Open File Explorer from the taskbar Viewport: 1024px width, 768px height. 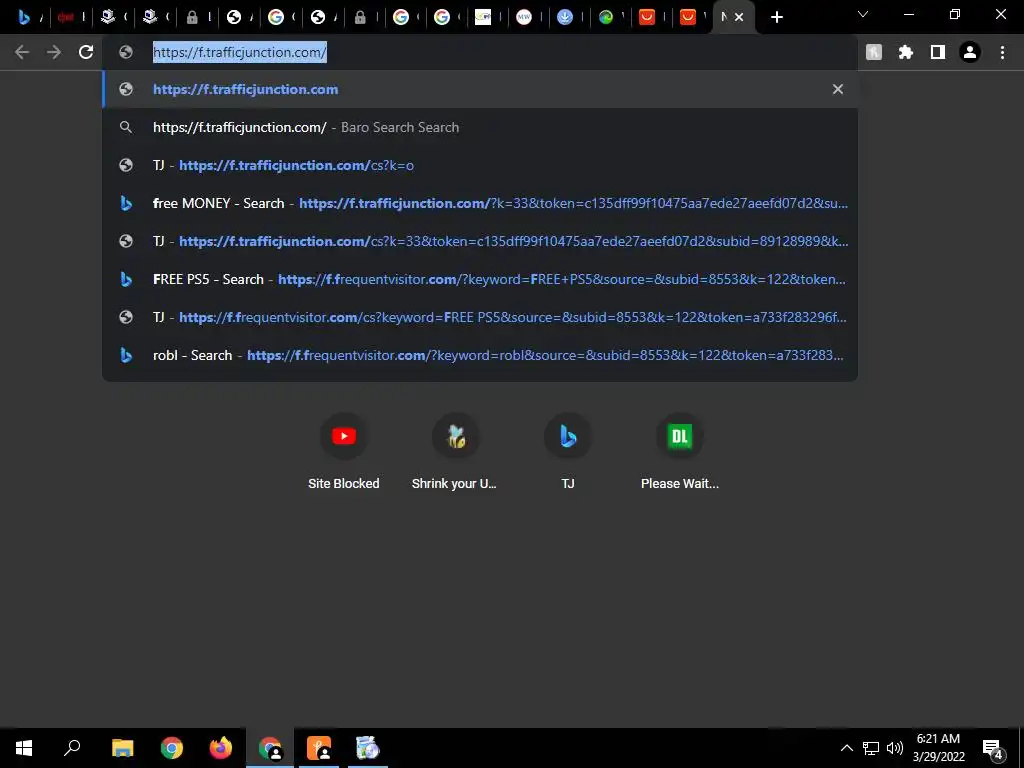point(122,748)
